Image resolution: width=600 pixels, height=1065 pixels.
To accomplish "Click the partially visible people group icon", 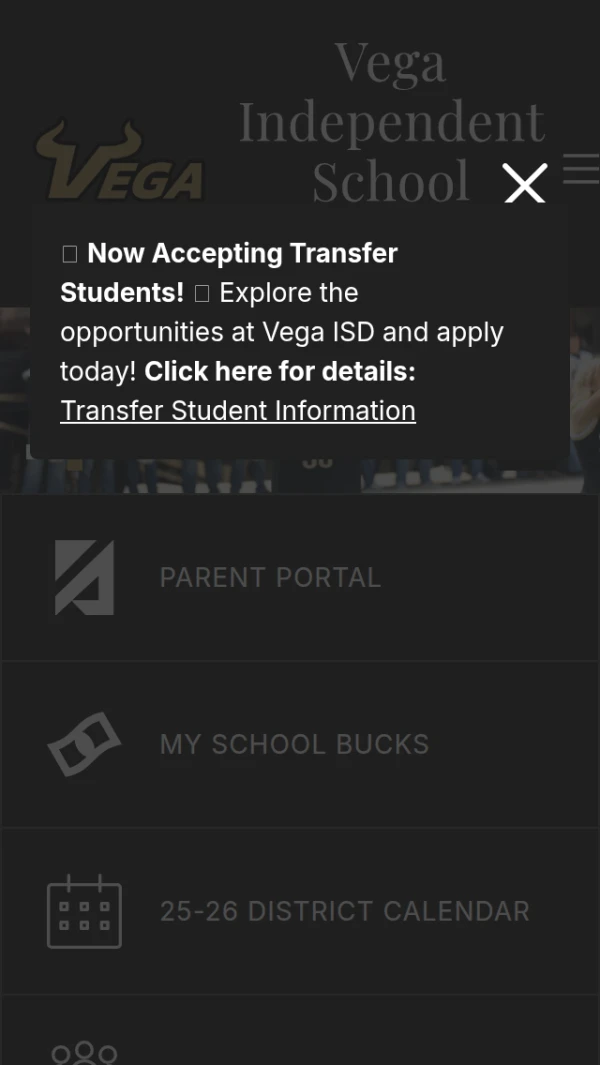I will tap(84, 1053).
